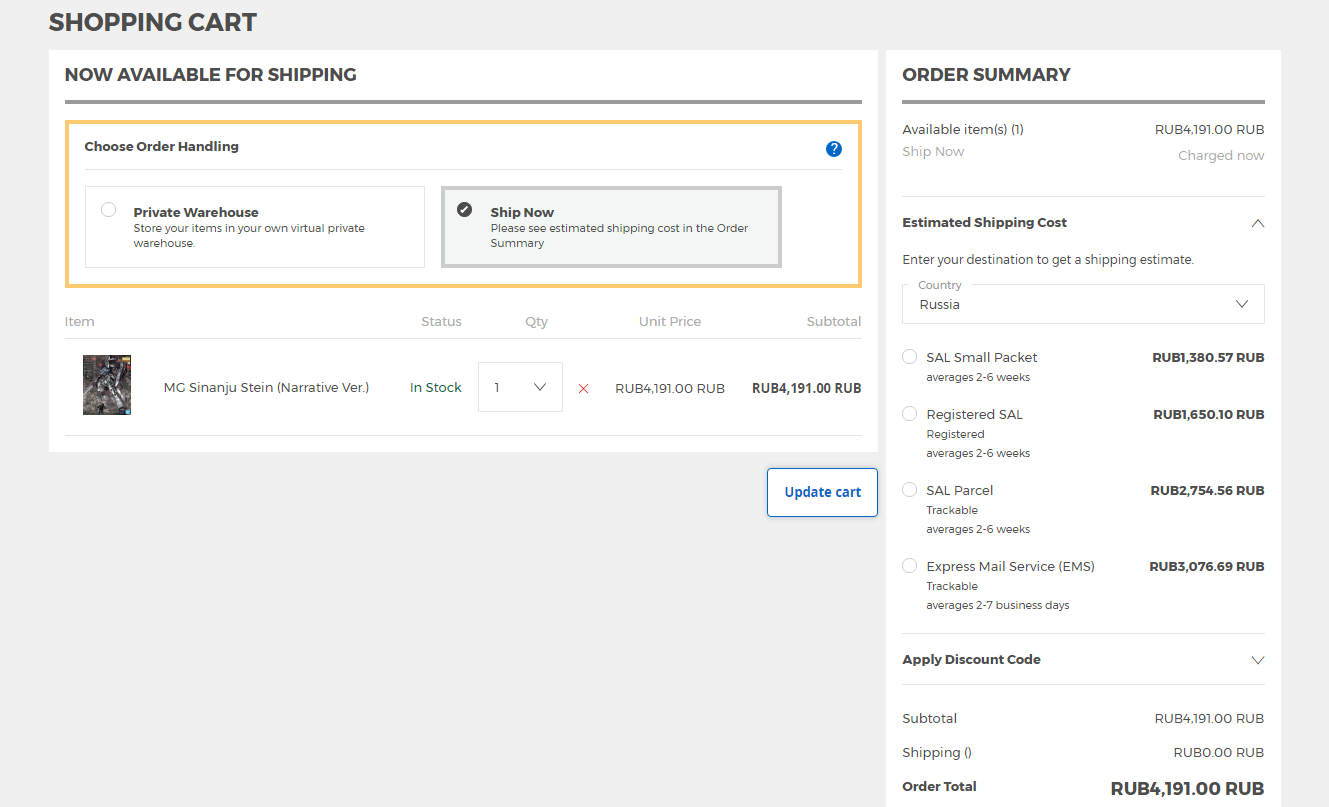The height and width of the screenshot is (807, 1329).
Task: Click the Private Warehouse title text
Action: coord(196,212)
